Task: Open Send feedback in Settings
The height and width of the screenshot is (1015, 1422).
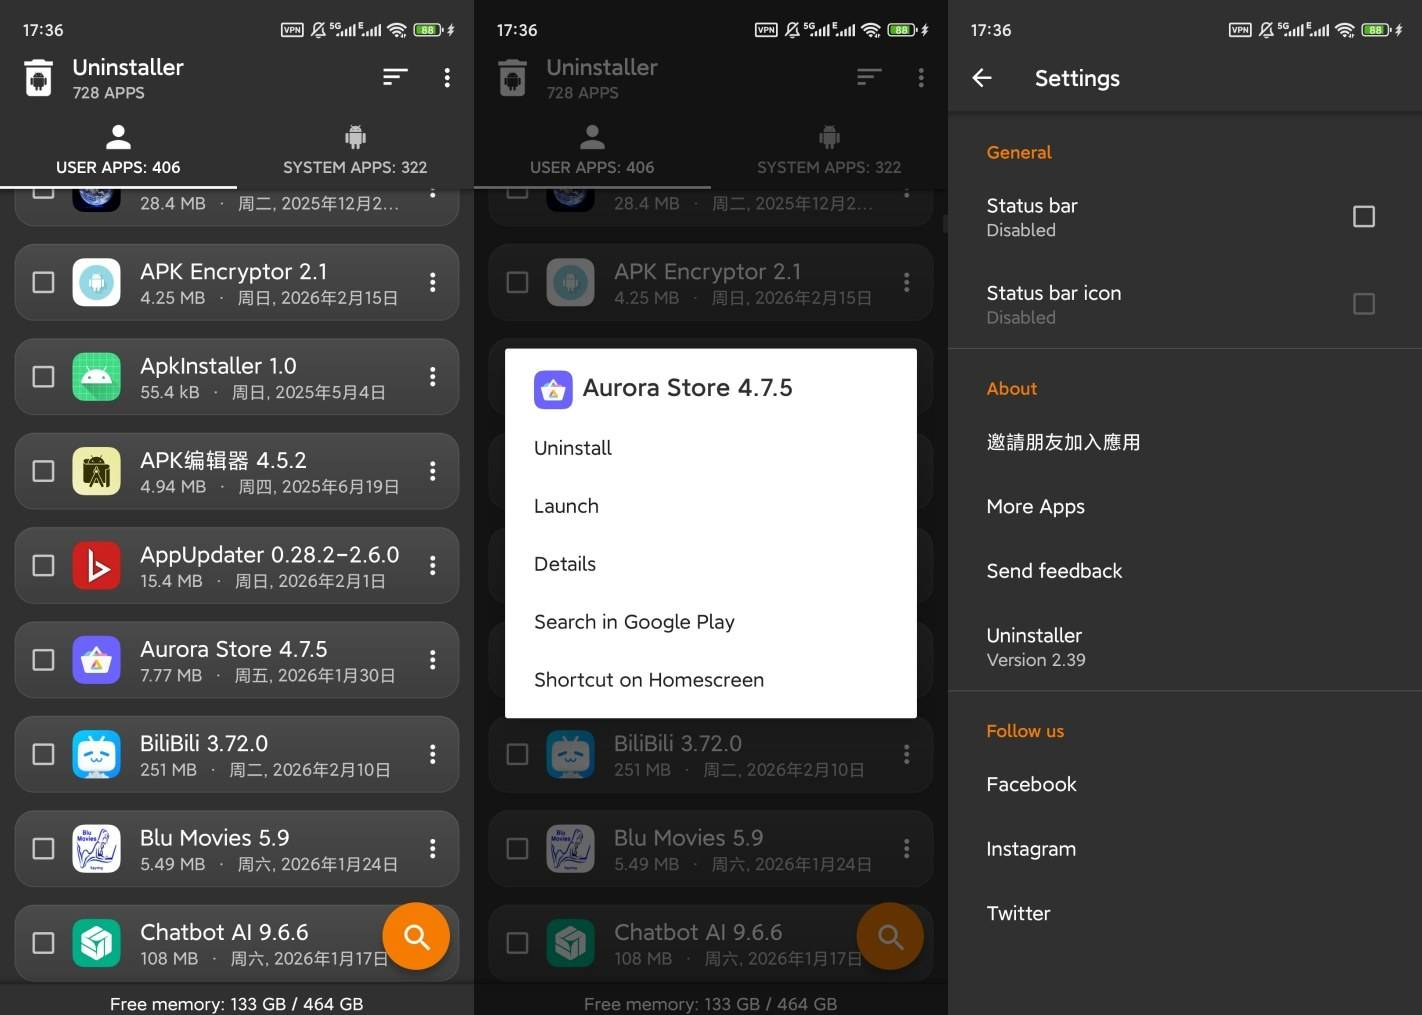Action: pos(1054,571)
